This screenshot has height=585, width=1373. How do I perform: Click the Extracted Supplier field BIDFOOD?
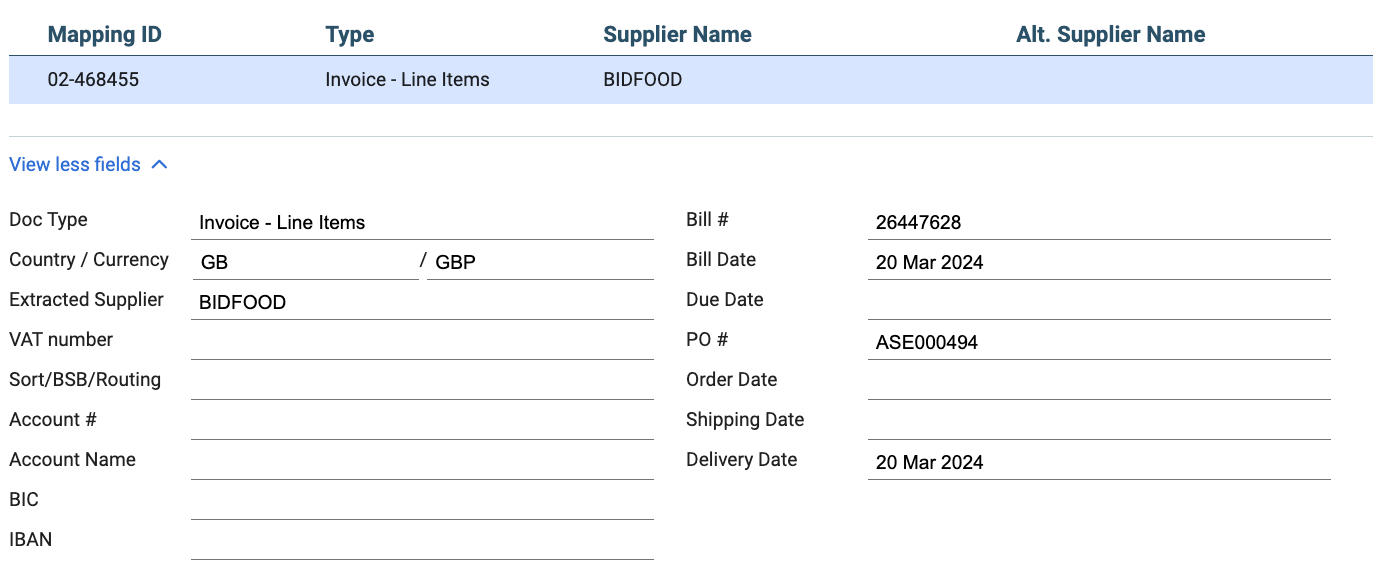422,302
